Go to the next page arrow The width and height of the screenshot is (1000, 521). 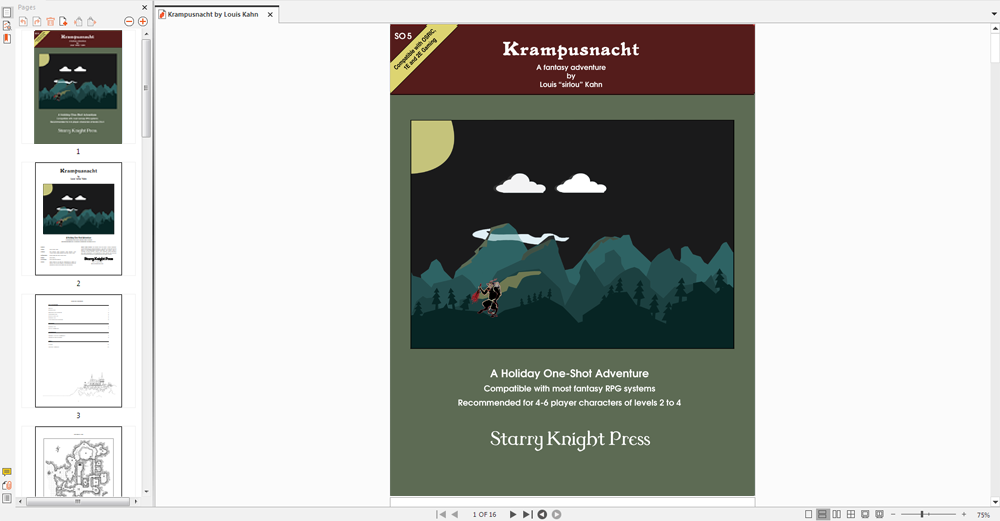(x=513, y=514)
